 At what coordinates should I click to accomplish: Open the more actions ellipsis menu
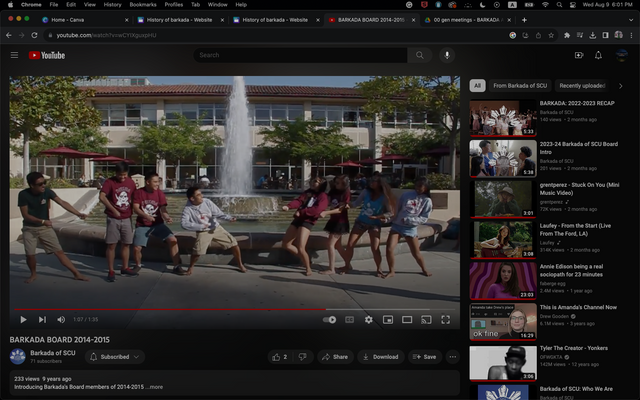pos(453,356)
